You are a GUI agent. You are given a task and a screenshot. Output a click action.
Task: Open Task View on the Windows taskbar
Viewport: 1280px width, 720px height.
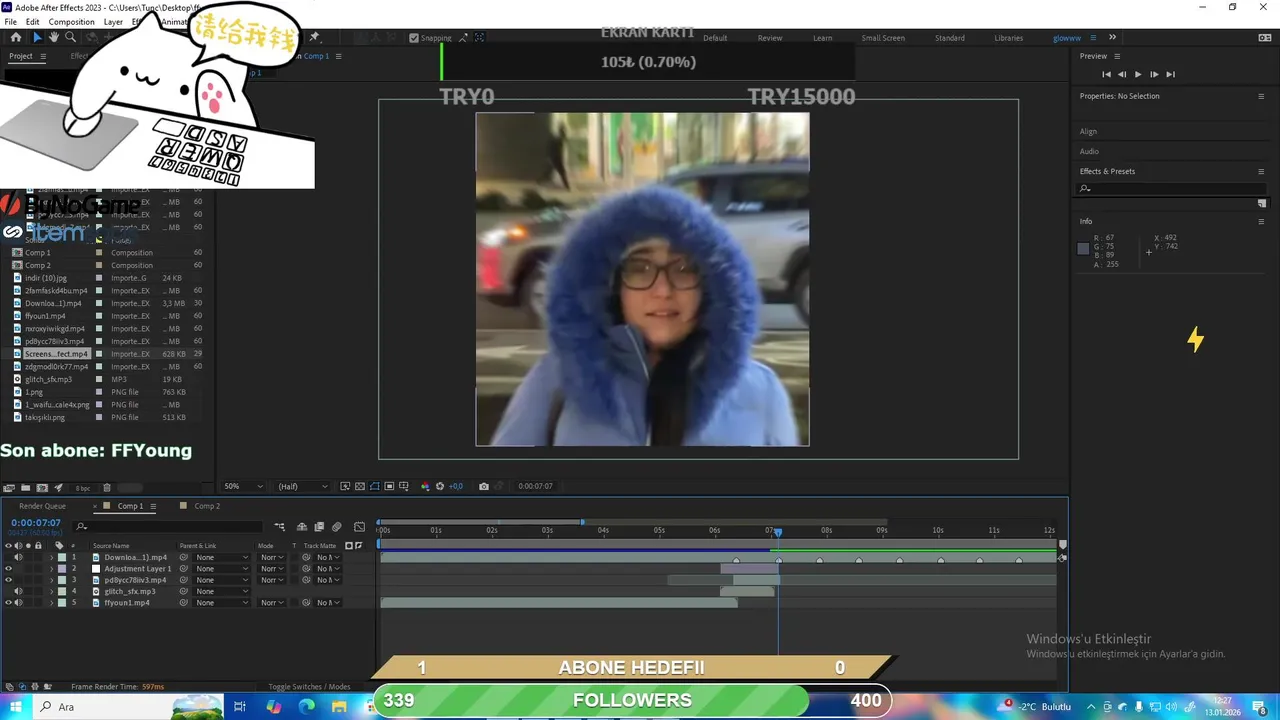tap(240, 706)
